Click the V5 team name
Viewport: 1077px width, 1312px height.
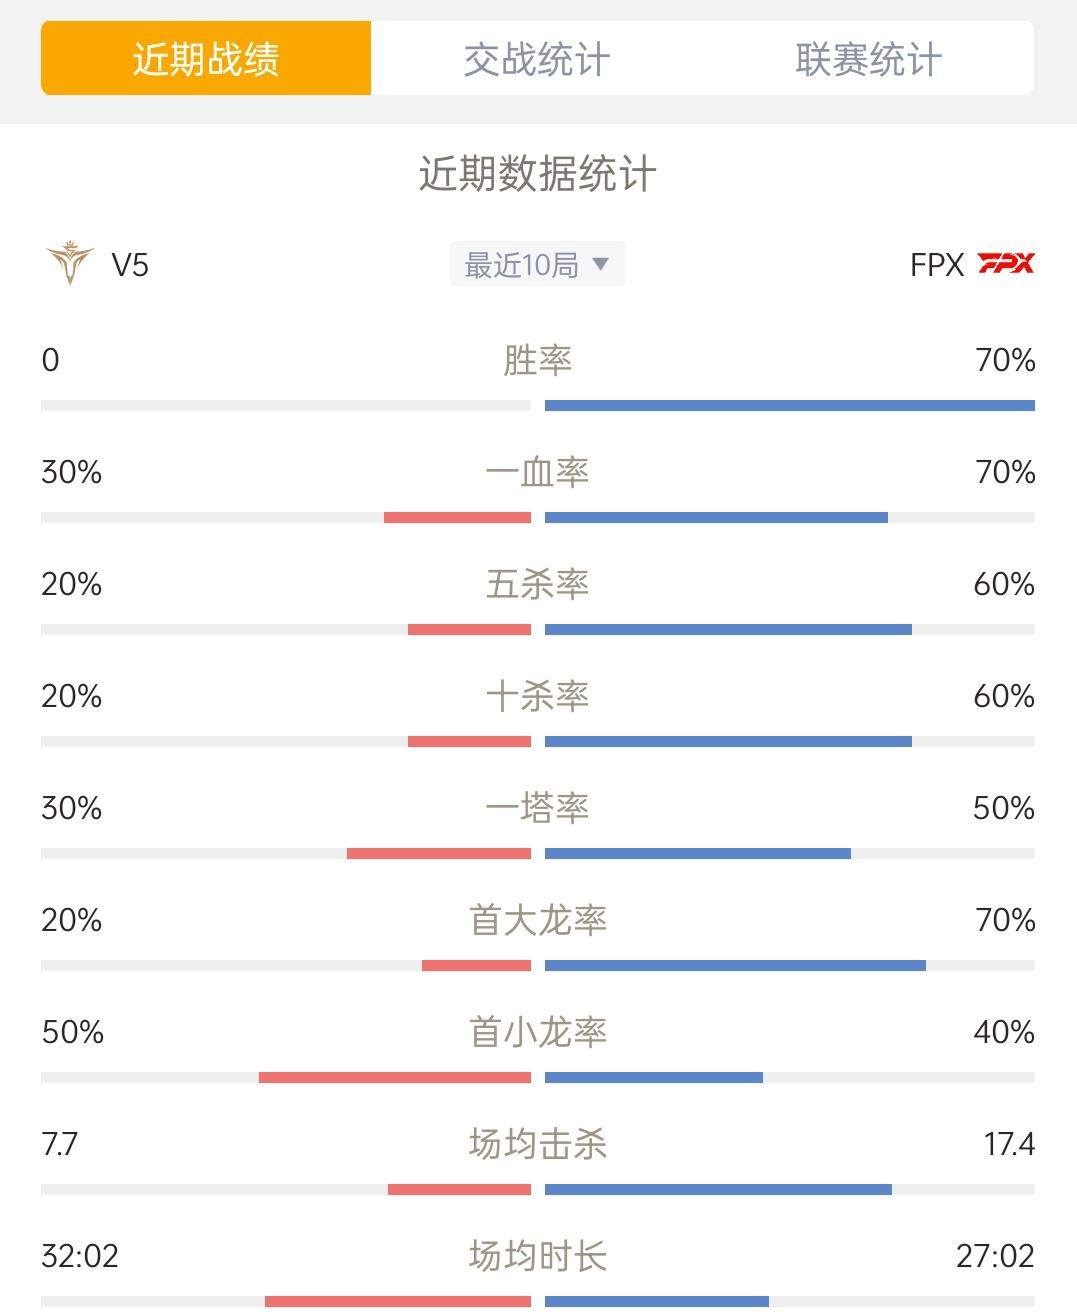tap(130, 265)
